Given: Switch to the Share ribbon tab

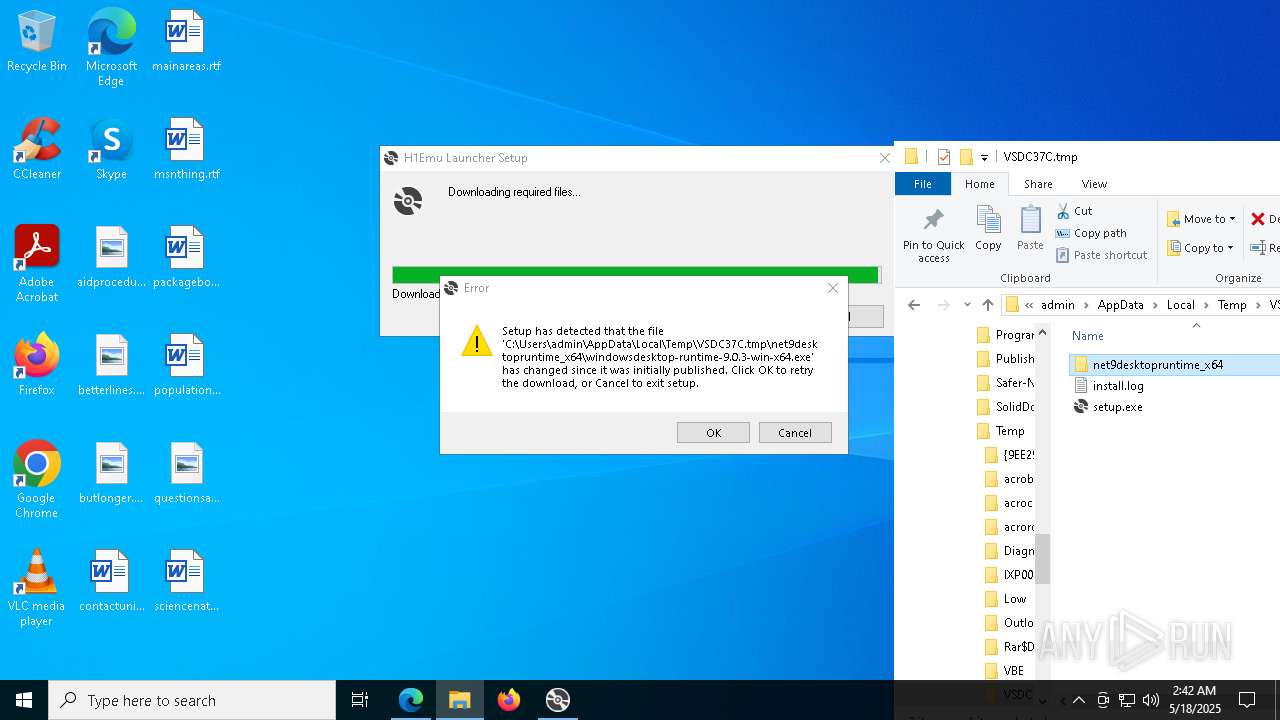Looking at the screenshot, I should [x=1038, y=184].
